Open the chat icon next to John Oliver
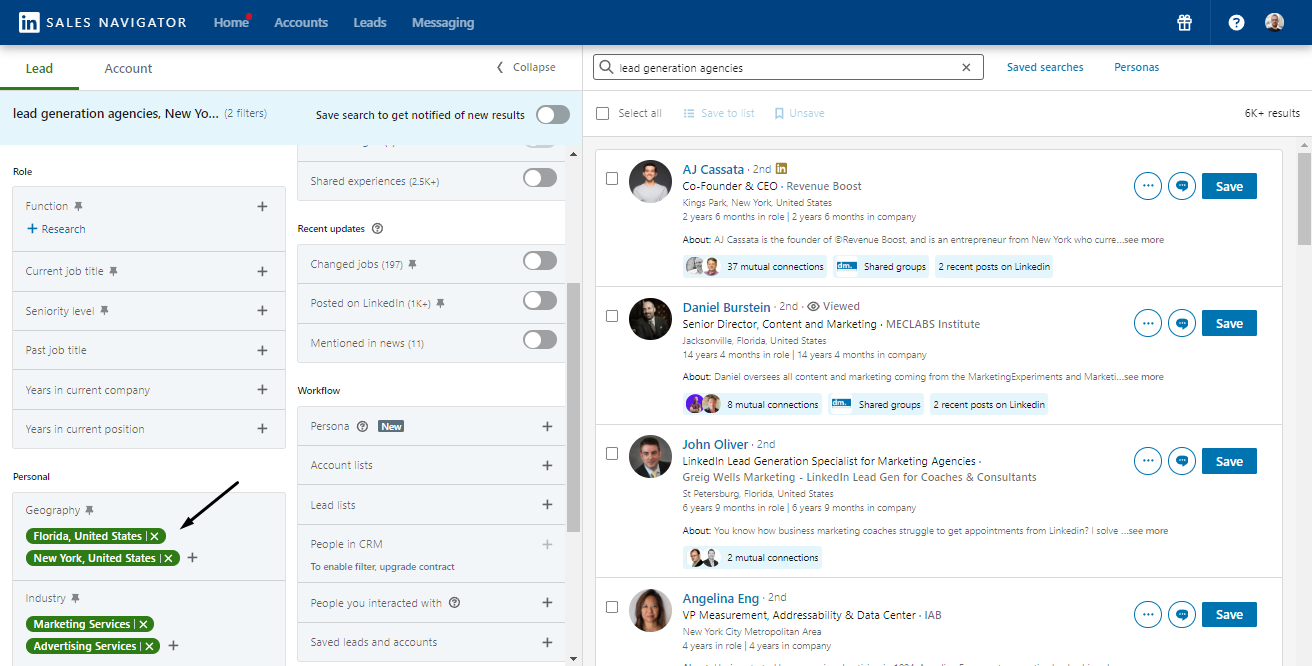 pyautogui.click(x=1181, y=461)
